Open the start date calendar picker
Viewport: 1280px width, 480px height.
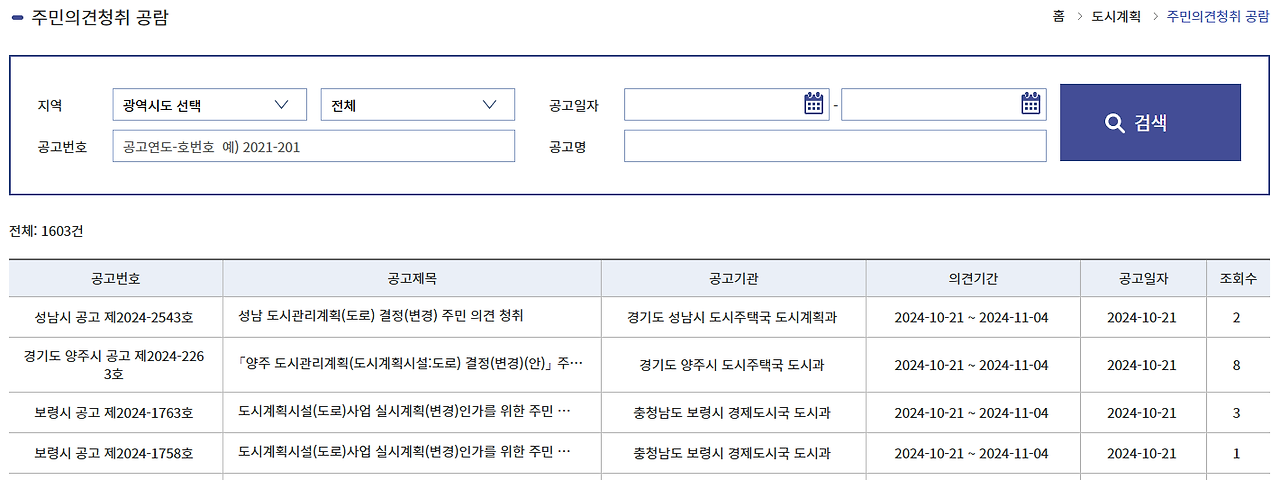814,104
